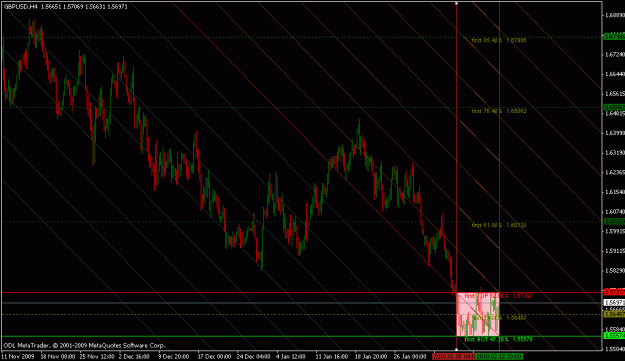The image size is (625, 361).
Task: Click the 26 Jan 00:00 time axis label
Action: click(x=411, y=356)
